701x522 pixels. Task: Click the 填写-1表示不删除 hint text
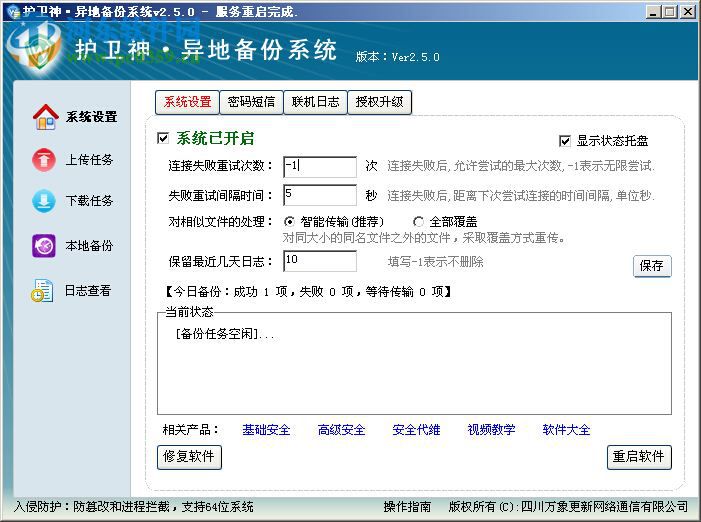pyautogui.click(x=435, y=262)
